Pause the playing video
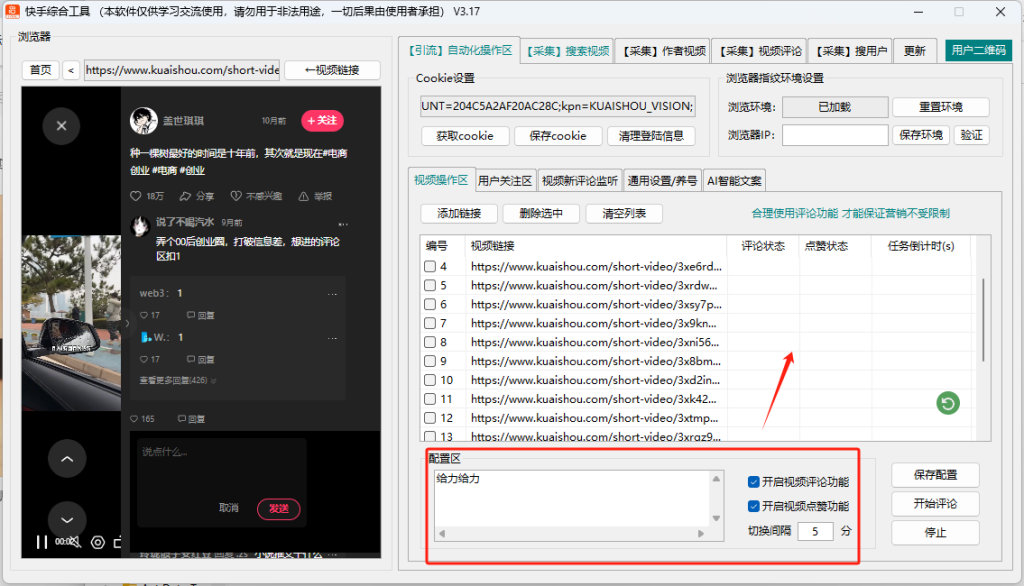This screenshot has width=1024, height=586. pos(42,541)
